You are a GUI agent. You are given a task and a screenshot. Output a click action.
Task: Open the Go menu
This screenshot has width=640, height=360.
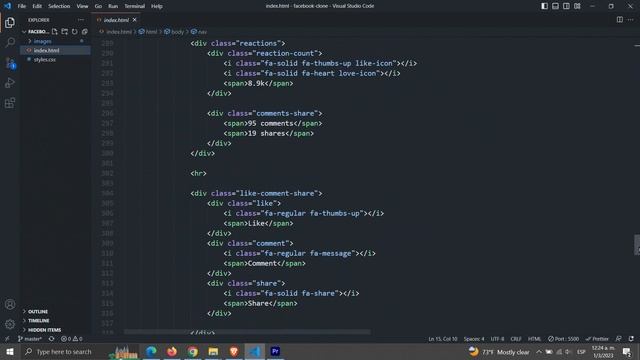[x=98, y=6]
